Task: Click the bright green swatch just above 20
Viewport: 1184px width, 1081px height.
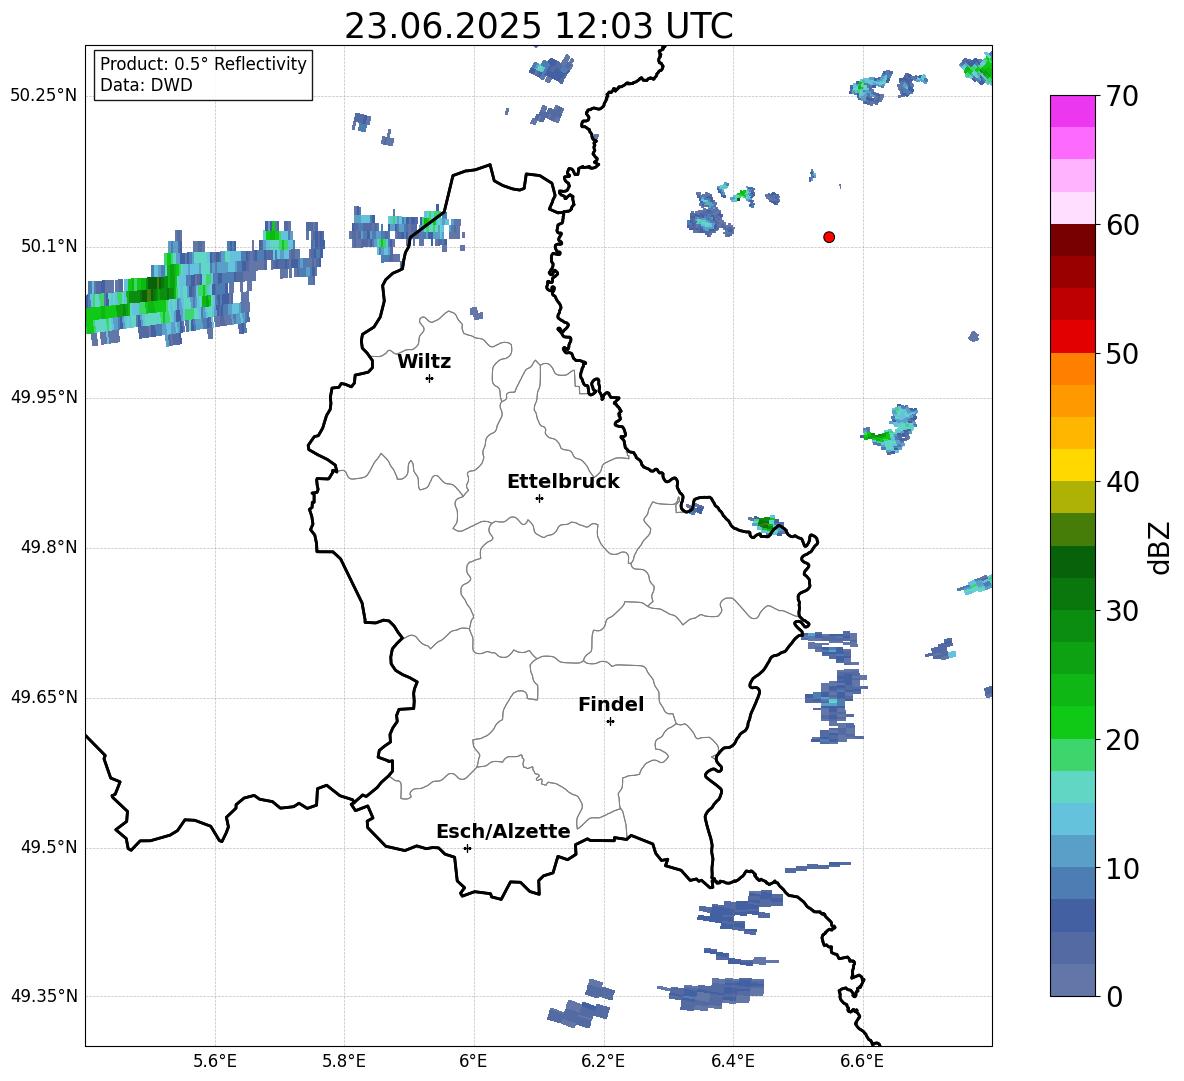Action: (1073, 722)
